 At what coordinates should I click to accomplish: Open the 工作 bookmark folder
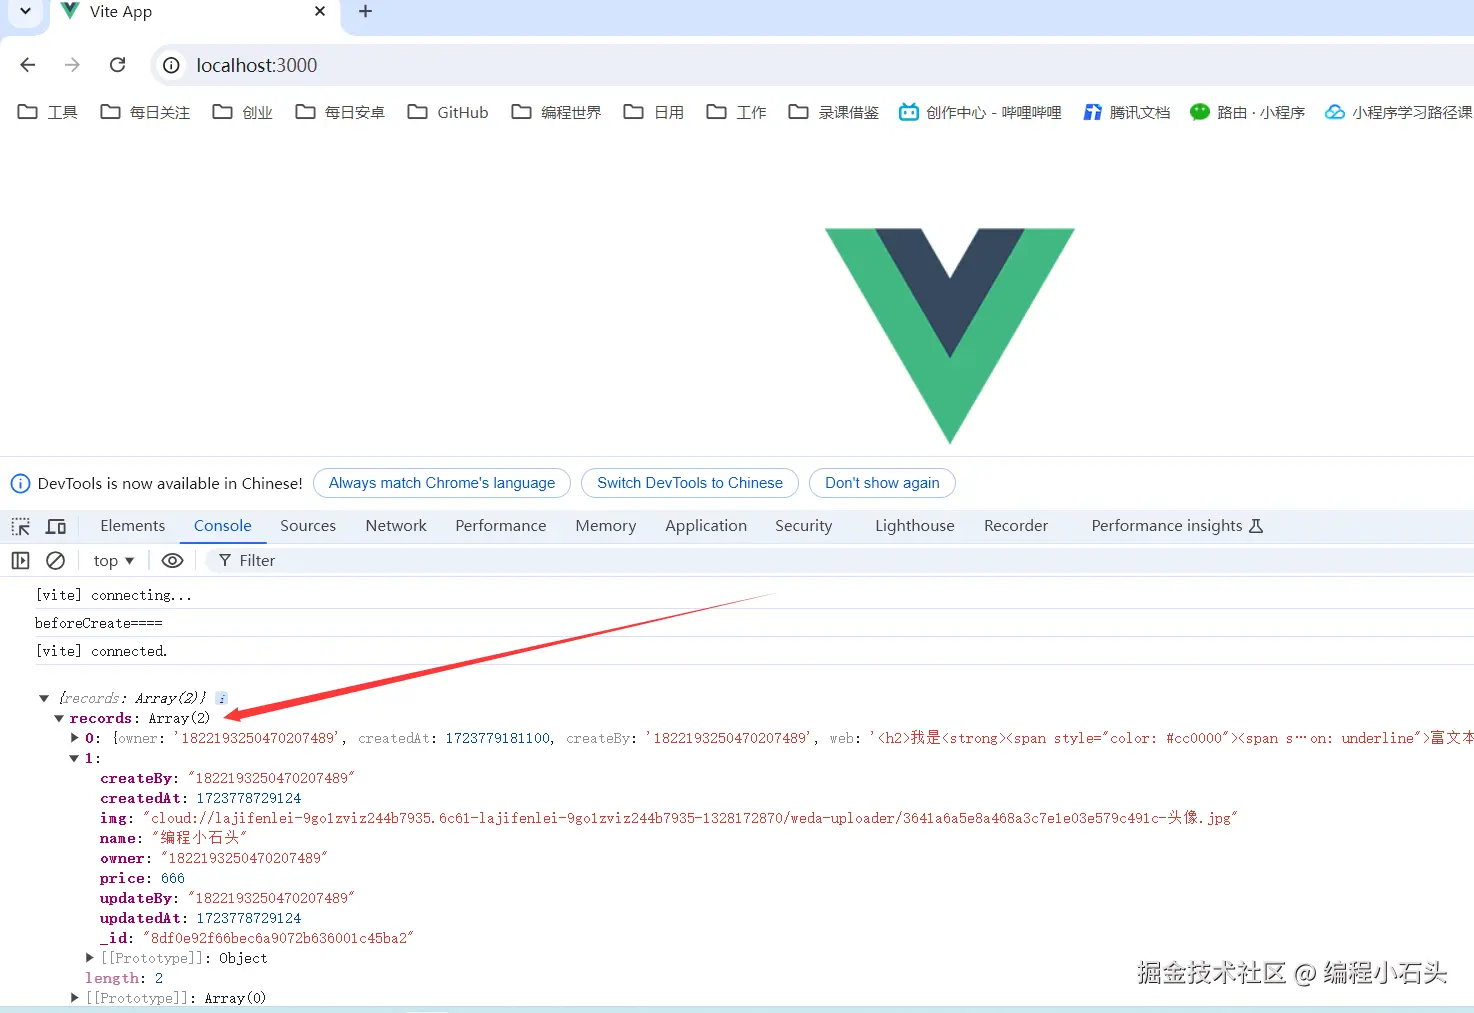click(x=737, y=112)
